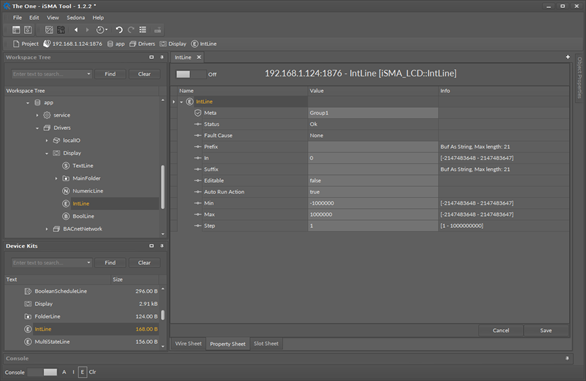Viewport: 586px width, 381px height.
Task: Click the light grid icon in toolbar
Action: (49, 30)
